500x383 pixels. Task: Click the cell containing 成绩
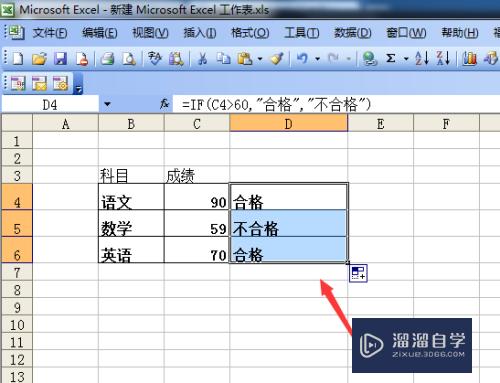(x=197, y=175)
